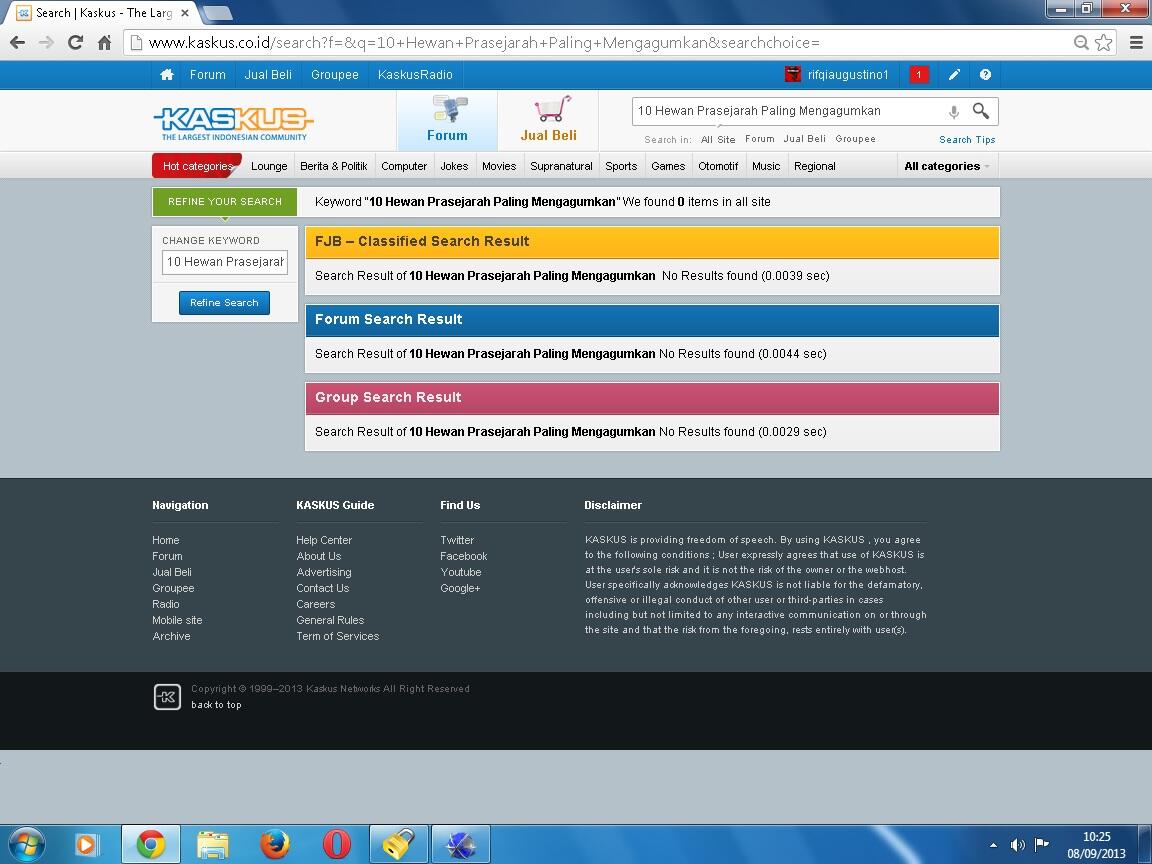
Task: Choose All Site search scope
Action: click(x=718, y=140)
